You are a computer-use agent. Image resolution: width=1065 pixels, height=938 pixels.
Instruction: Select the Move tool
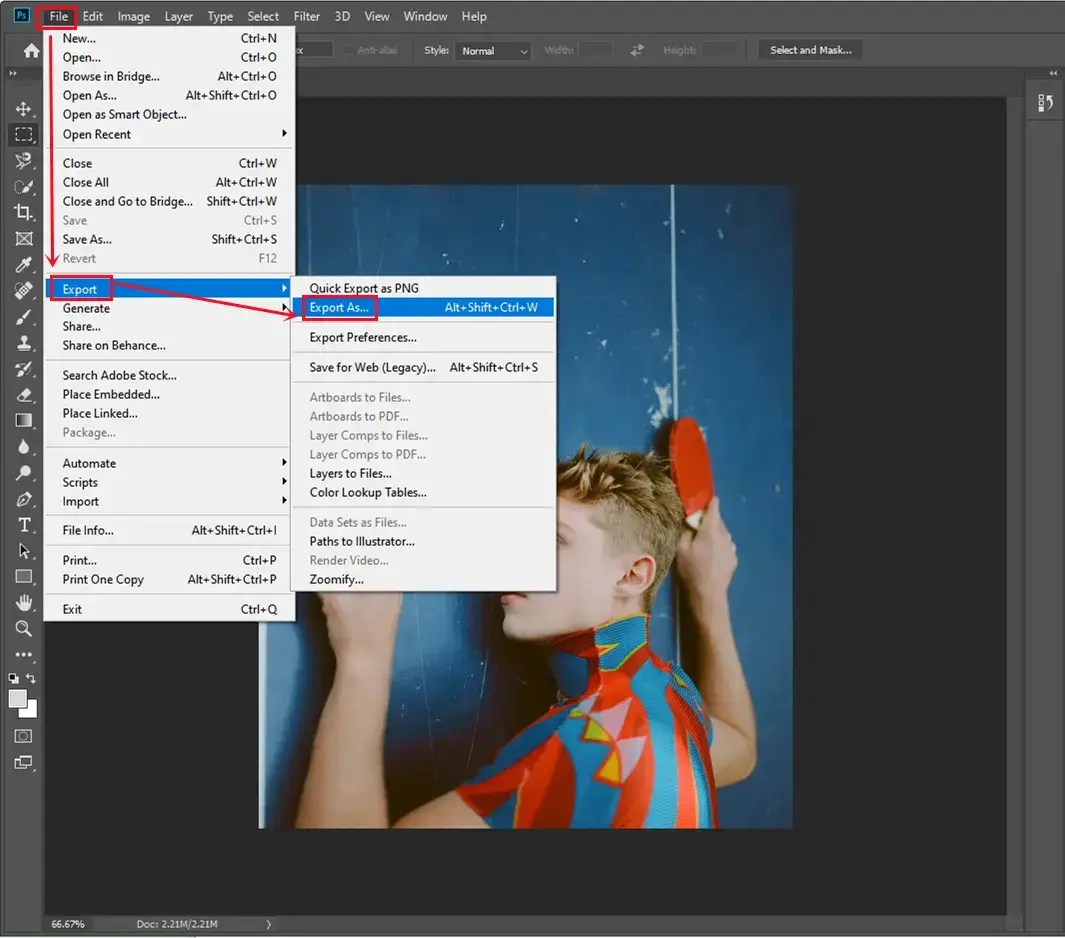pyautogui.click(x=23, y=109)
